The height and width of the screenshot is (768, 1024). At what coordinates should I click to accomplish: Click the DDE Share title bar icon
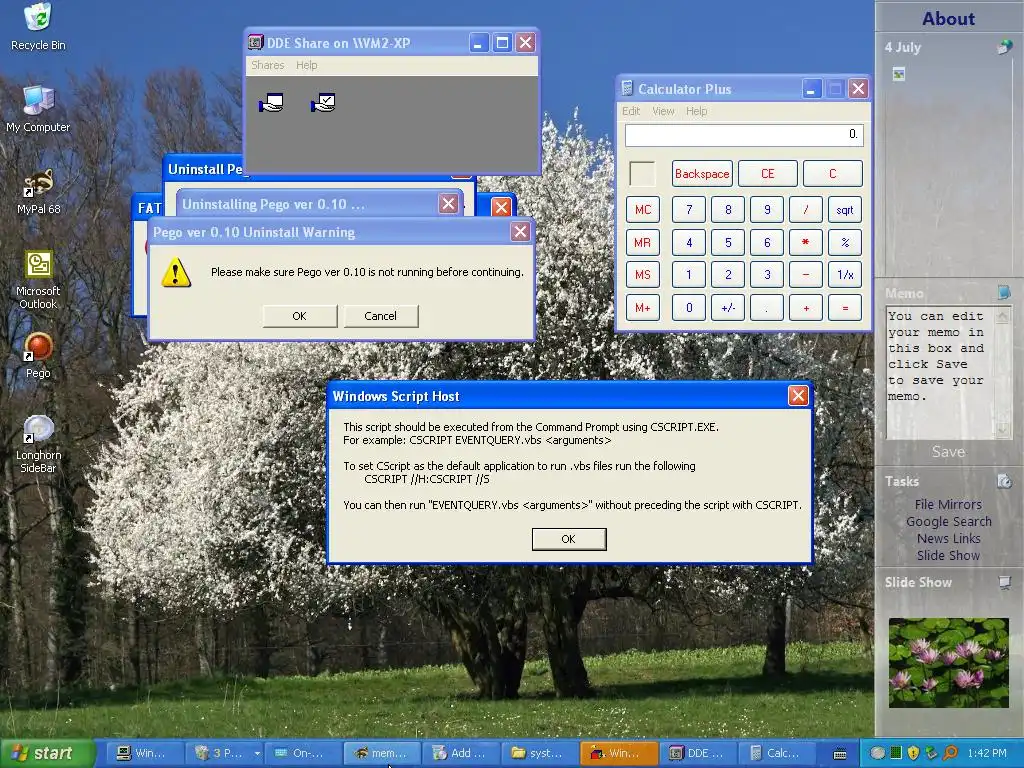click(x=255, y=42)
